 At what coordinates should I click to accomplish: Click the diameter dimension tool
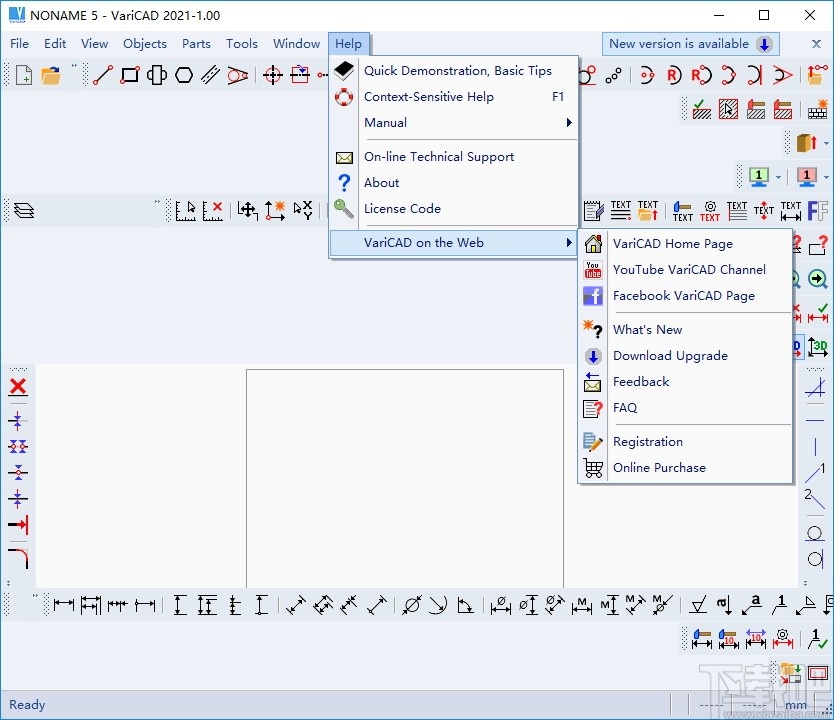point(412,605)
